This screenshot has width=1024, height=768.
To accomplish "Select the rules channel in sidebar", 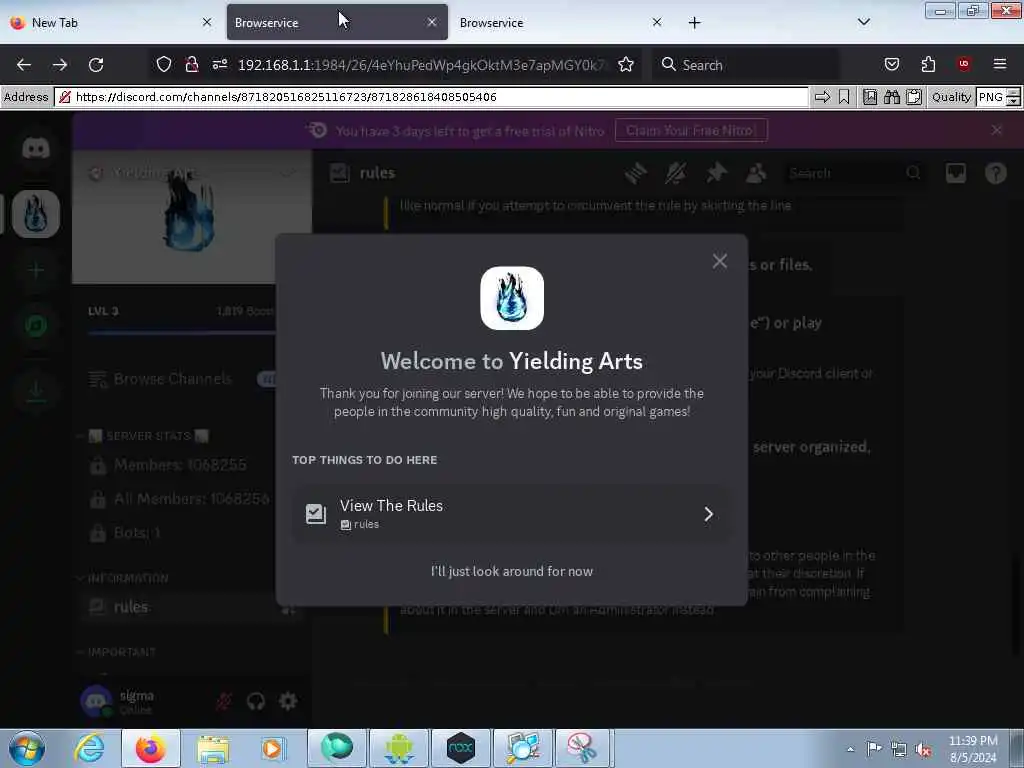I will tap(191, 607).
